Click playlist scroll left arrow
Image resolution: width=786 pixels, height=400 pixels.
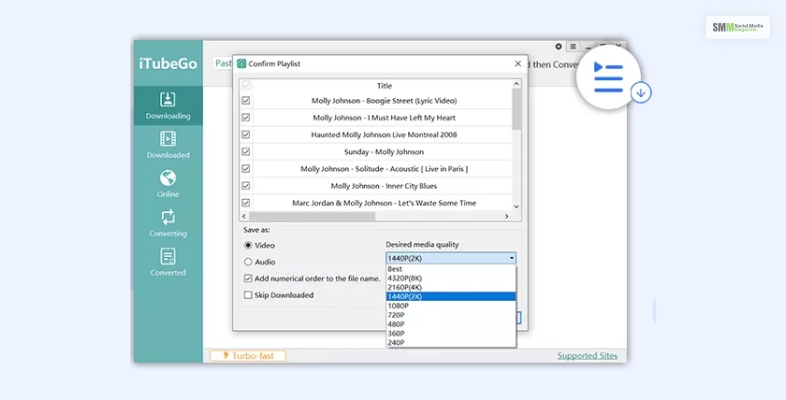(244, 216)
